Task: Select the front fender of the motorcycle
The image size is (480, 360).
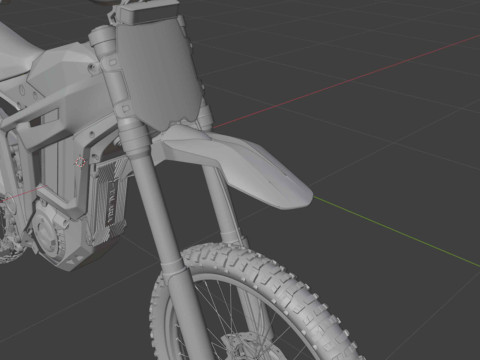Action: coord(233,165)
